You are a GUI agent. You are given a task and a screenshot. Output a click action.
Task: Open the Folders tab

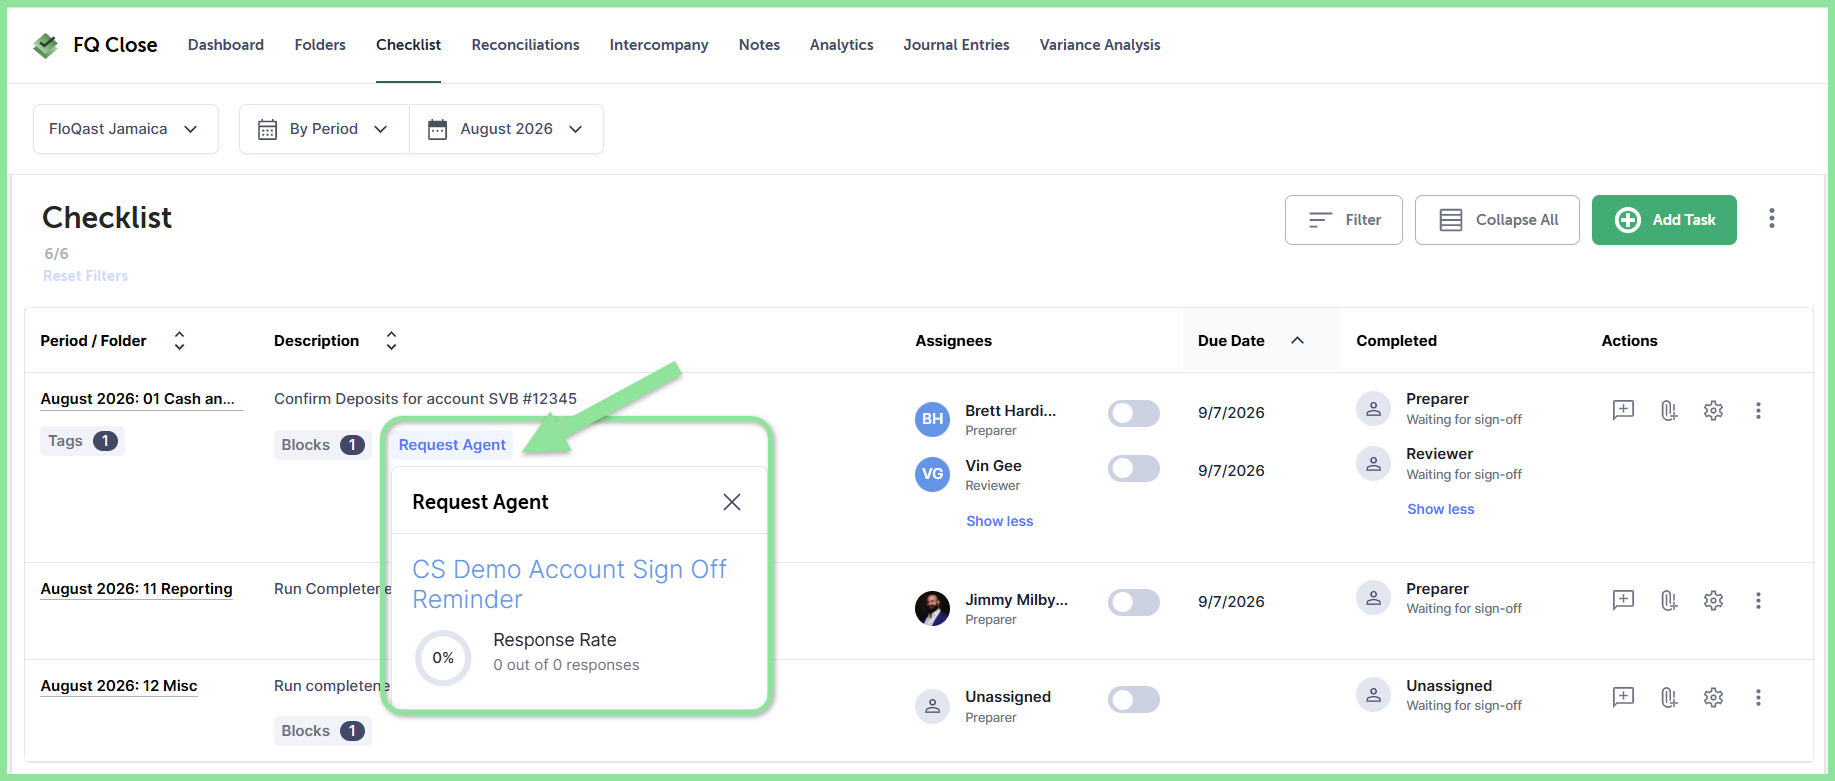(320, 45)
